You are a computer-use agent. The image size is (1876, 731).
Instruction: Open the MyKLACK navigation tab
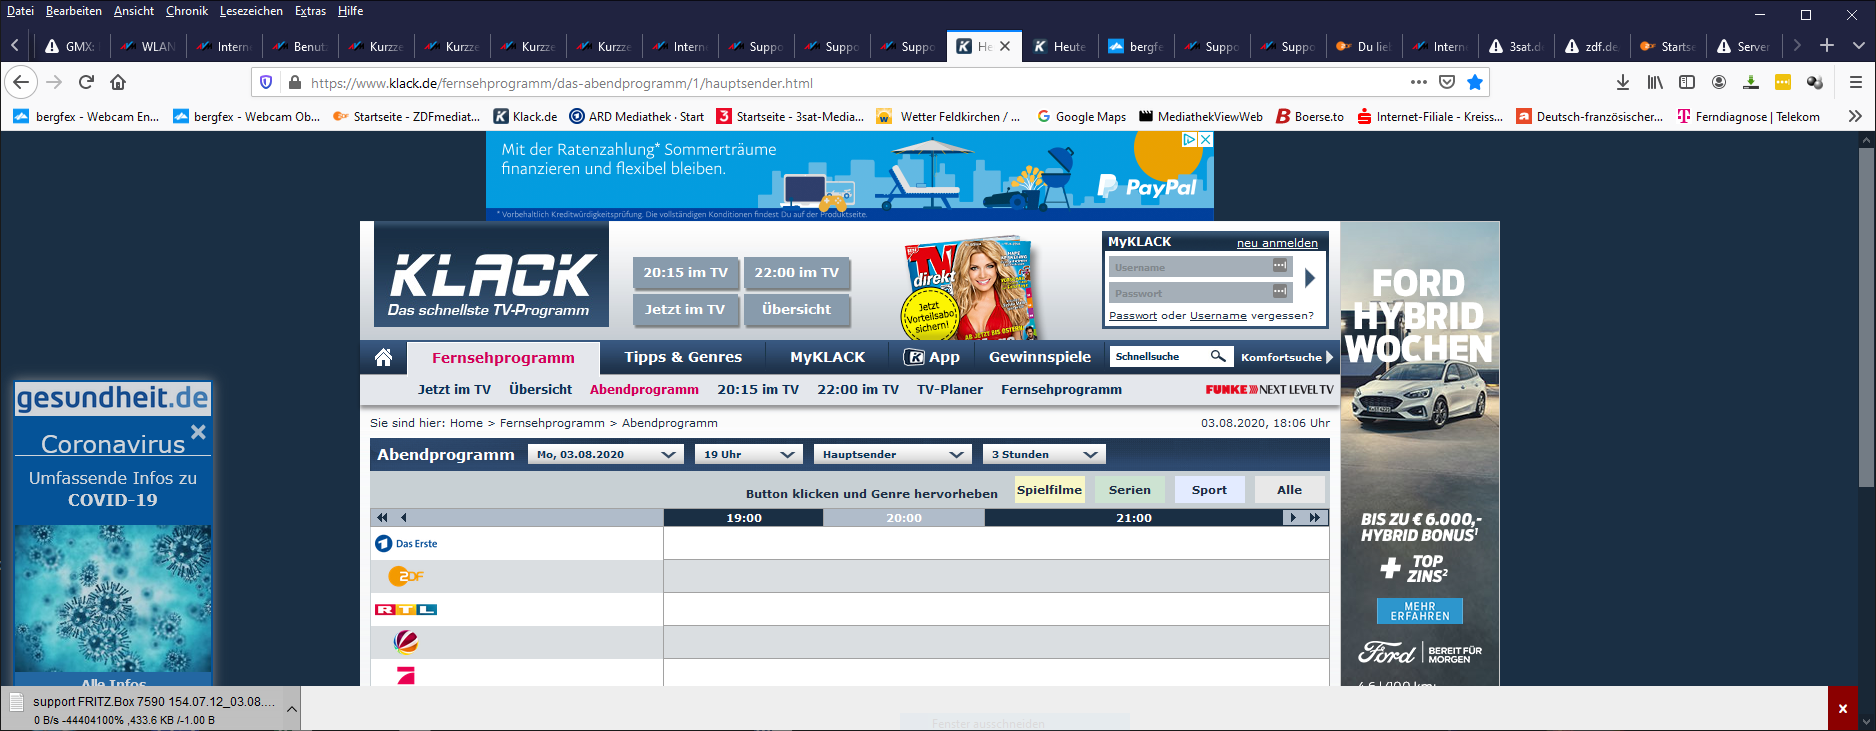[x=827, y=357]
